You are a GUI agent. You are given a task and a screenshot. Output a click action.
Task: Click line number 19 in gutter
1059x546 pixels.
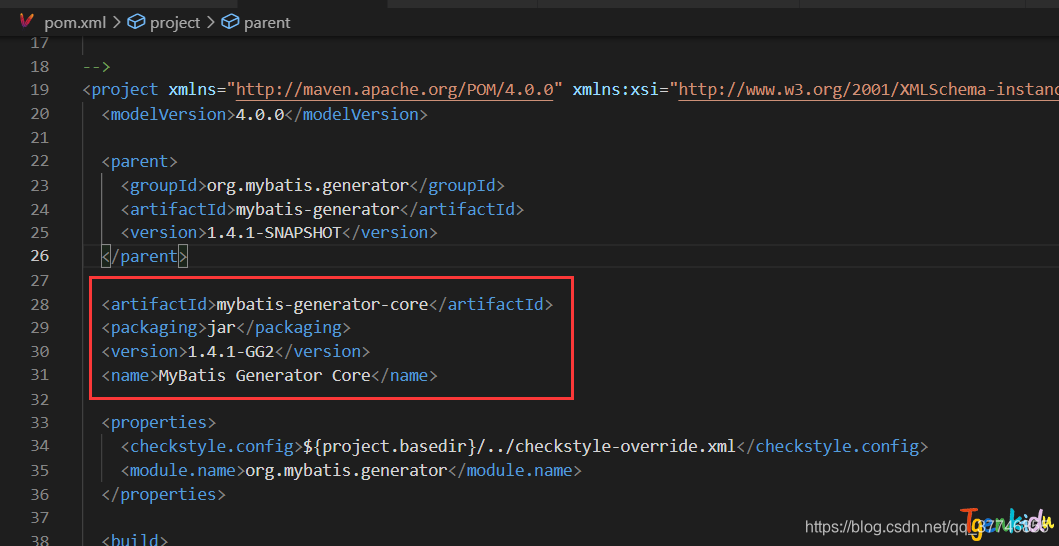(40, 90)
